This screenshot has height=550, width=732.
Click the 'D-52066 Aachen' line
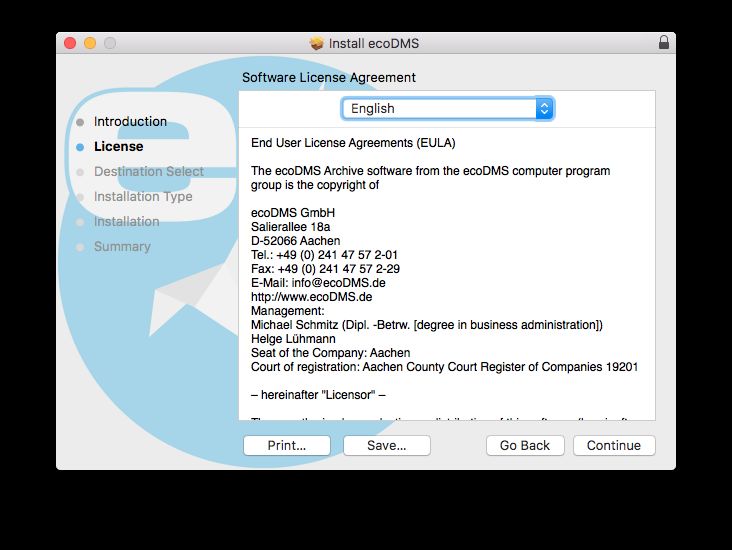point(296,241)
